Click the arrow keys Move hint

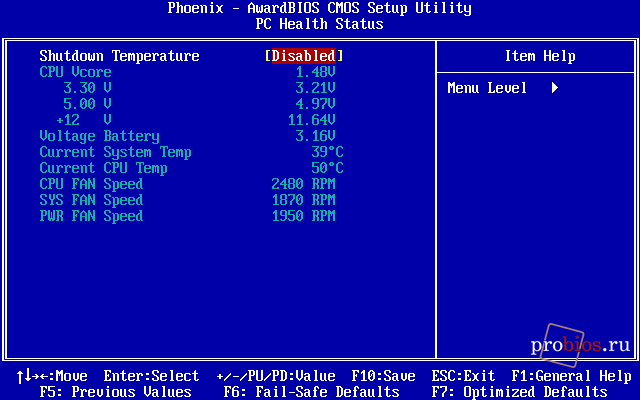click(52, 376)
